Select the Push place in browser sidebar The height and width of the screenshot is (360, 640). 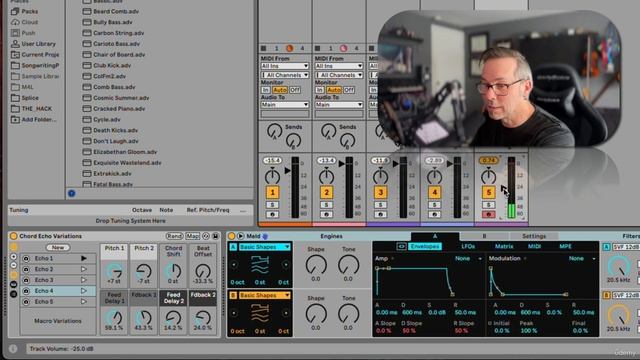pyautogui.click(x=23, y=33)
